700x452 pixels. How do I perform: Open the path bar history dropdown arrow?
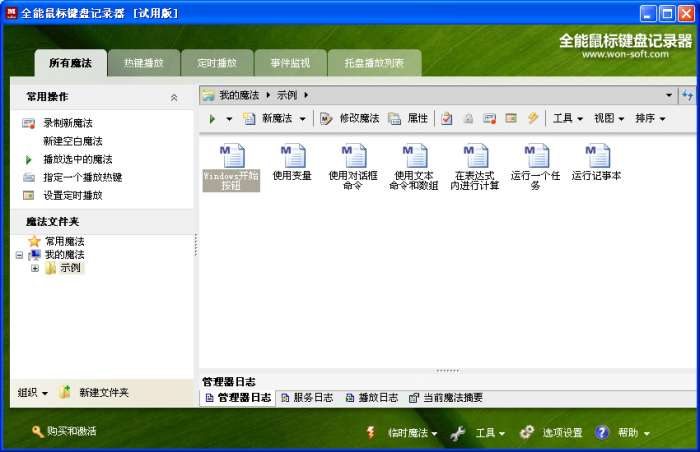coord(669,95)
